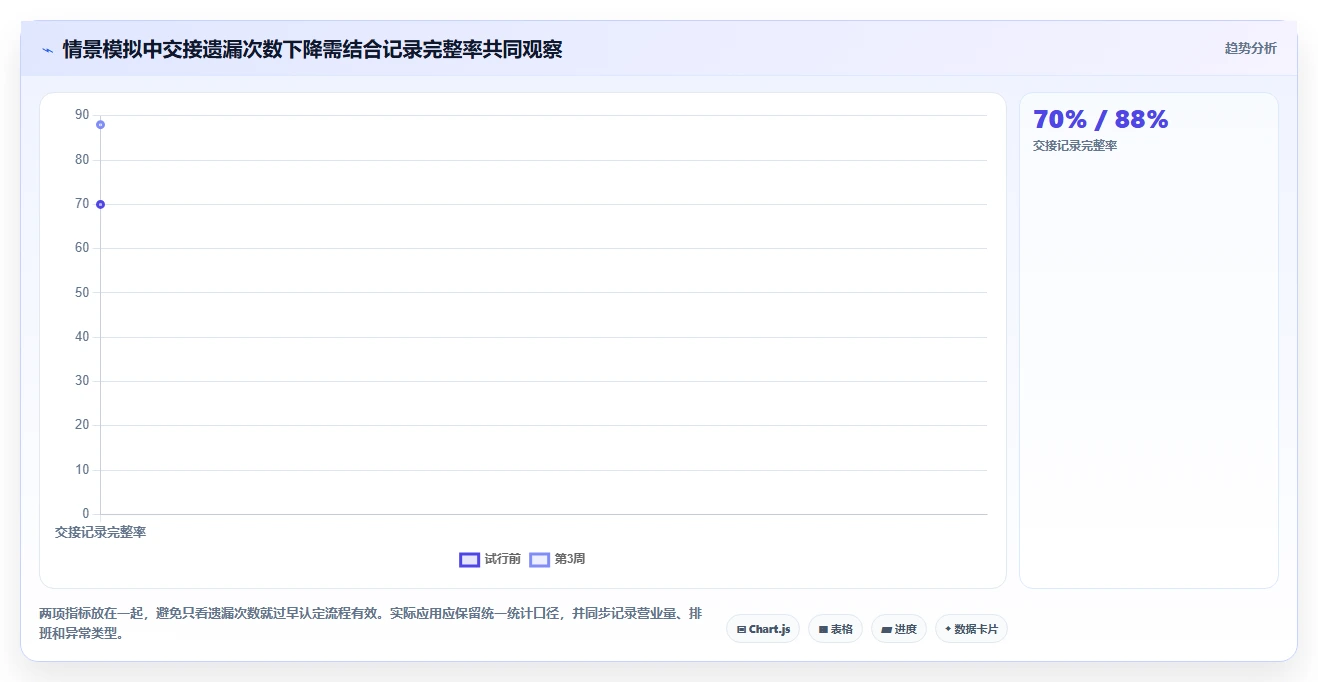Open the 趋势分析 label

[1250, 48]
